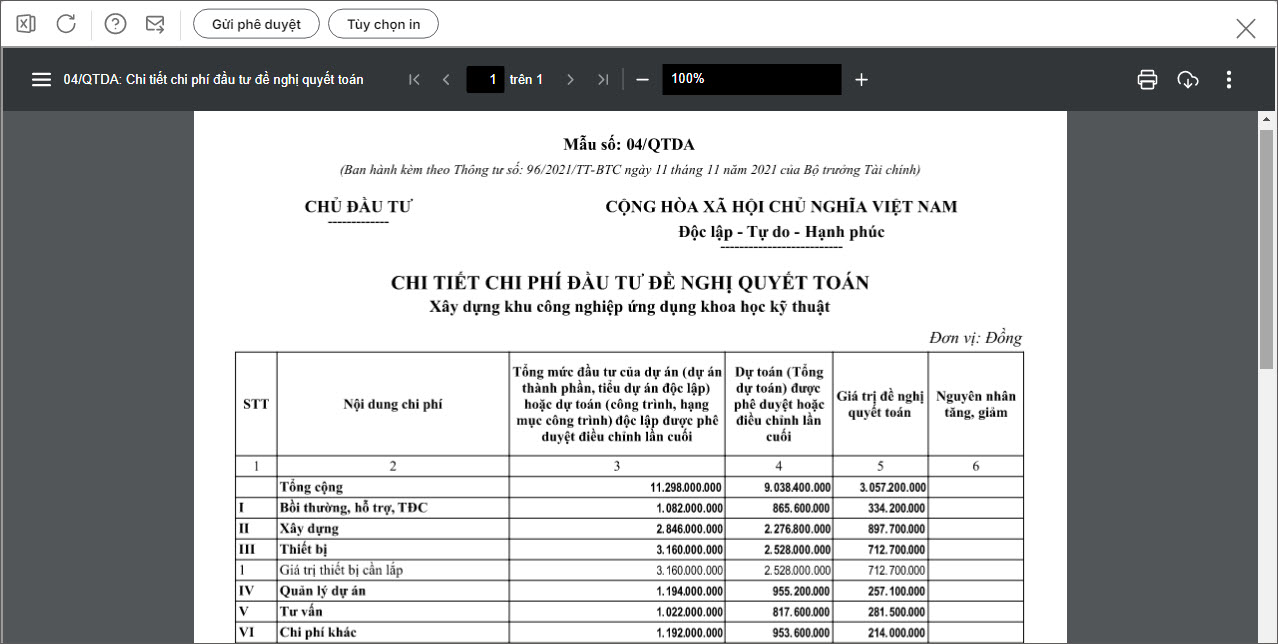The height and width of the screenshot is (644, 1278).
Task: Close the report preview window
Action: pyautogui.click(x=1245, y=28)
